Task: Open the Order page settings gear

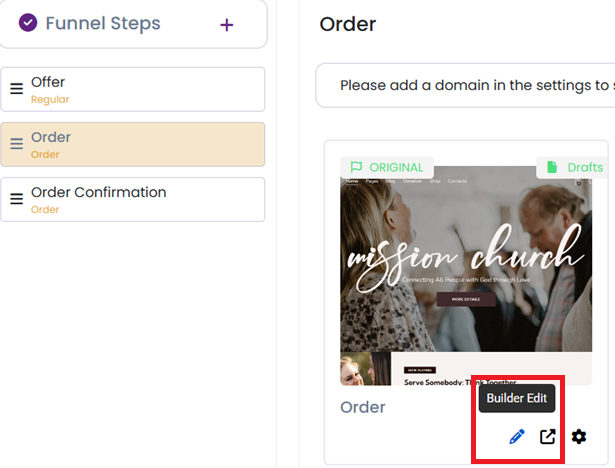Action: click(579, 436)
